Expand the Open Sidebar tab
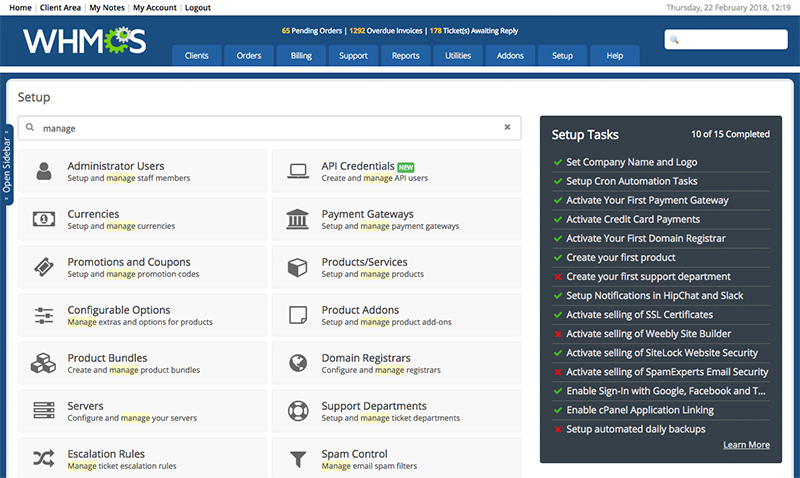Viewport: 800px width, 478px height. tap(7, 165)
